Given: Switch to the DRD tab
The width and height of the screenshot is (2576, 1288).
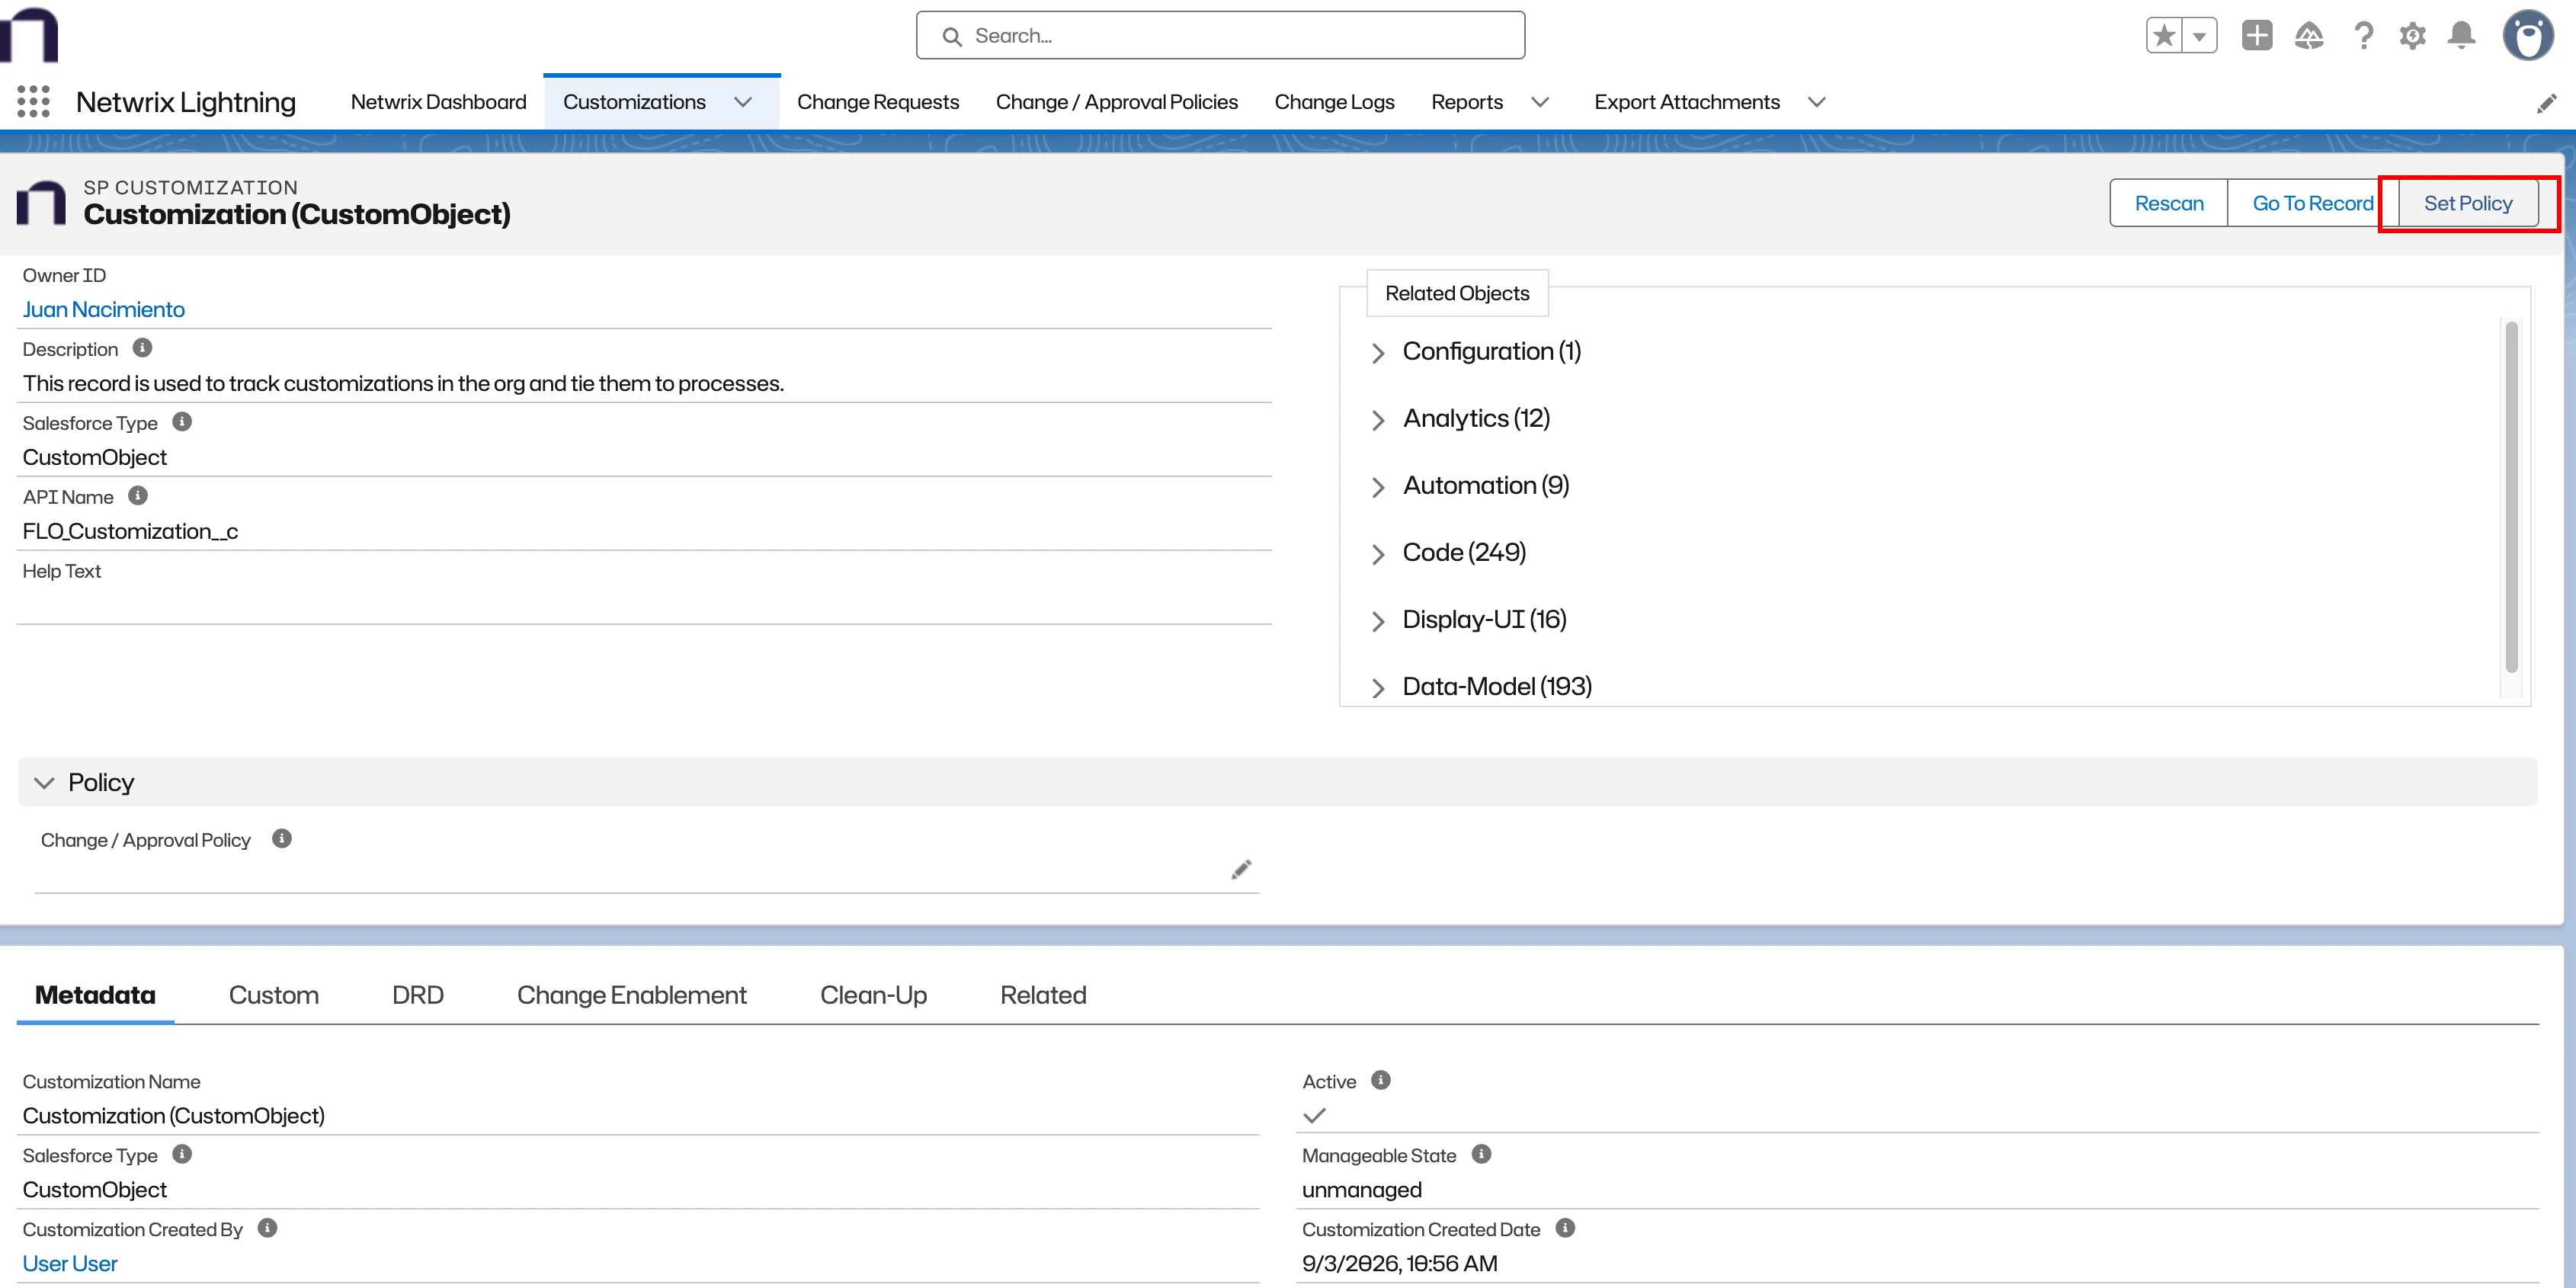Looking at the screenshot, I should click(x=418, y=995).
